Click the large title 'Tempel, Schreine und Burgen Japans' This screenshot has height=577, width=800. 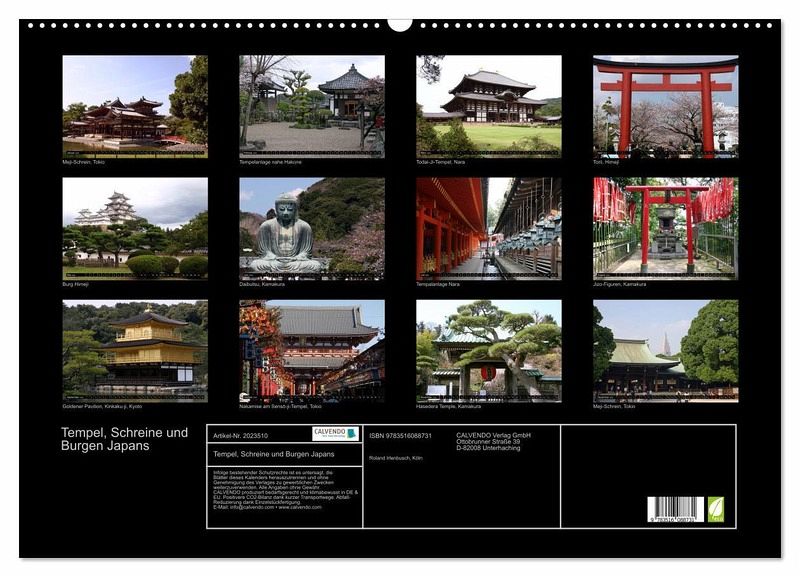point(124,439)
